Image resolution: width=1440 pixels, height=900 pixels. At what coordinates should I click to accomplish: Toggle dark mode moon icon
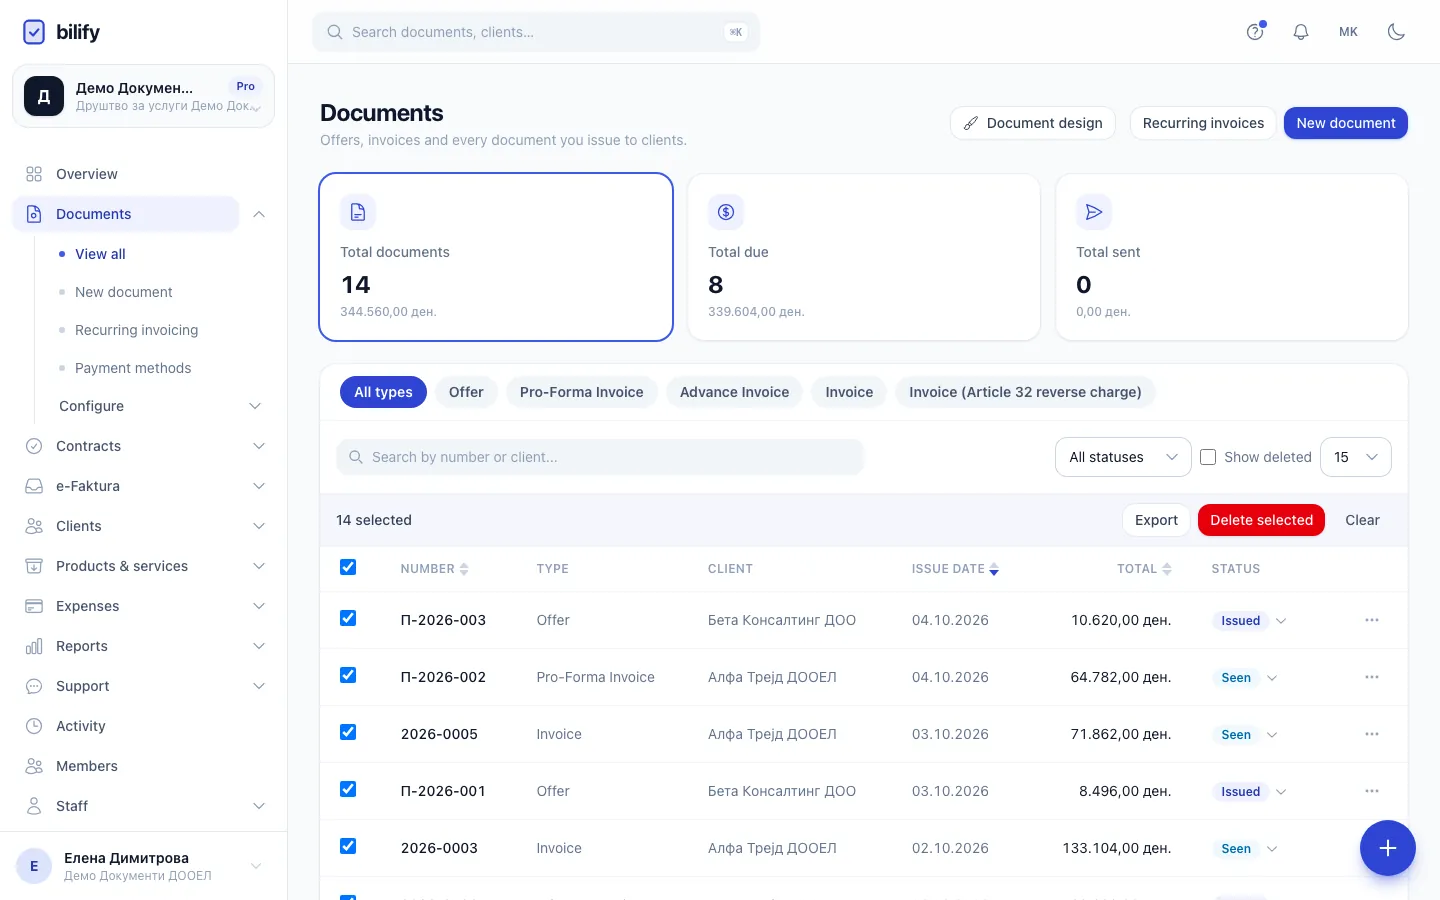(1396, 32)
